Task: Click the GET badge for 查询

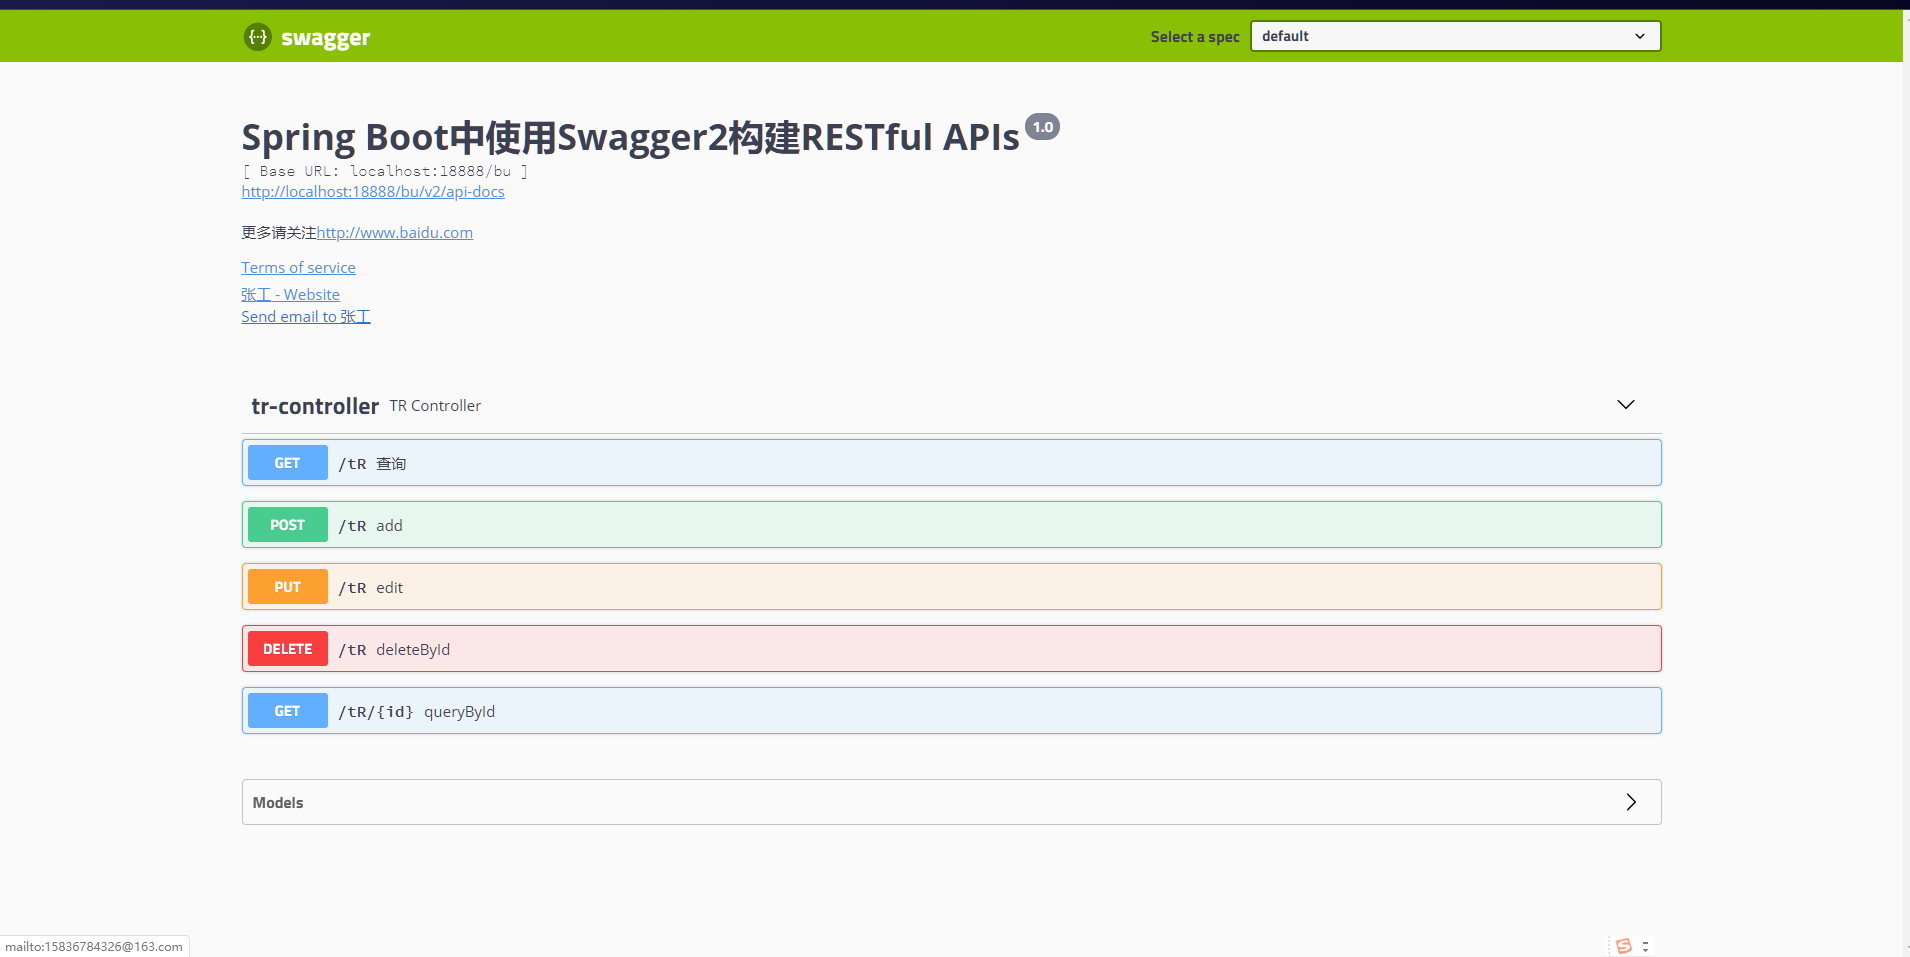Action: coord(288,463)
